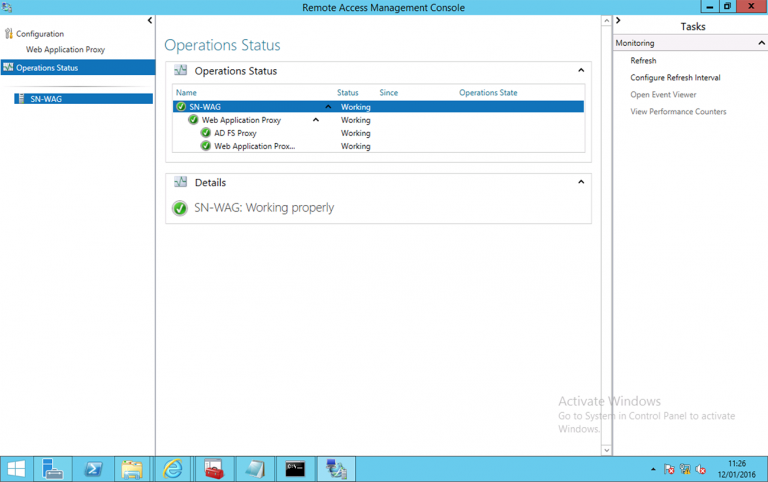Click the Action Center flag tray icon
This screenshot has height=482, width=768.
(669, 469)
